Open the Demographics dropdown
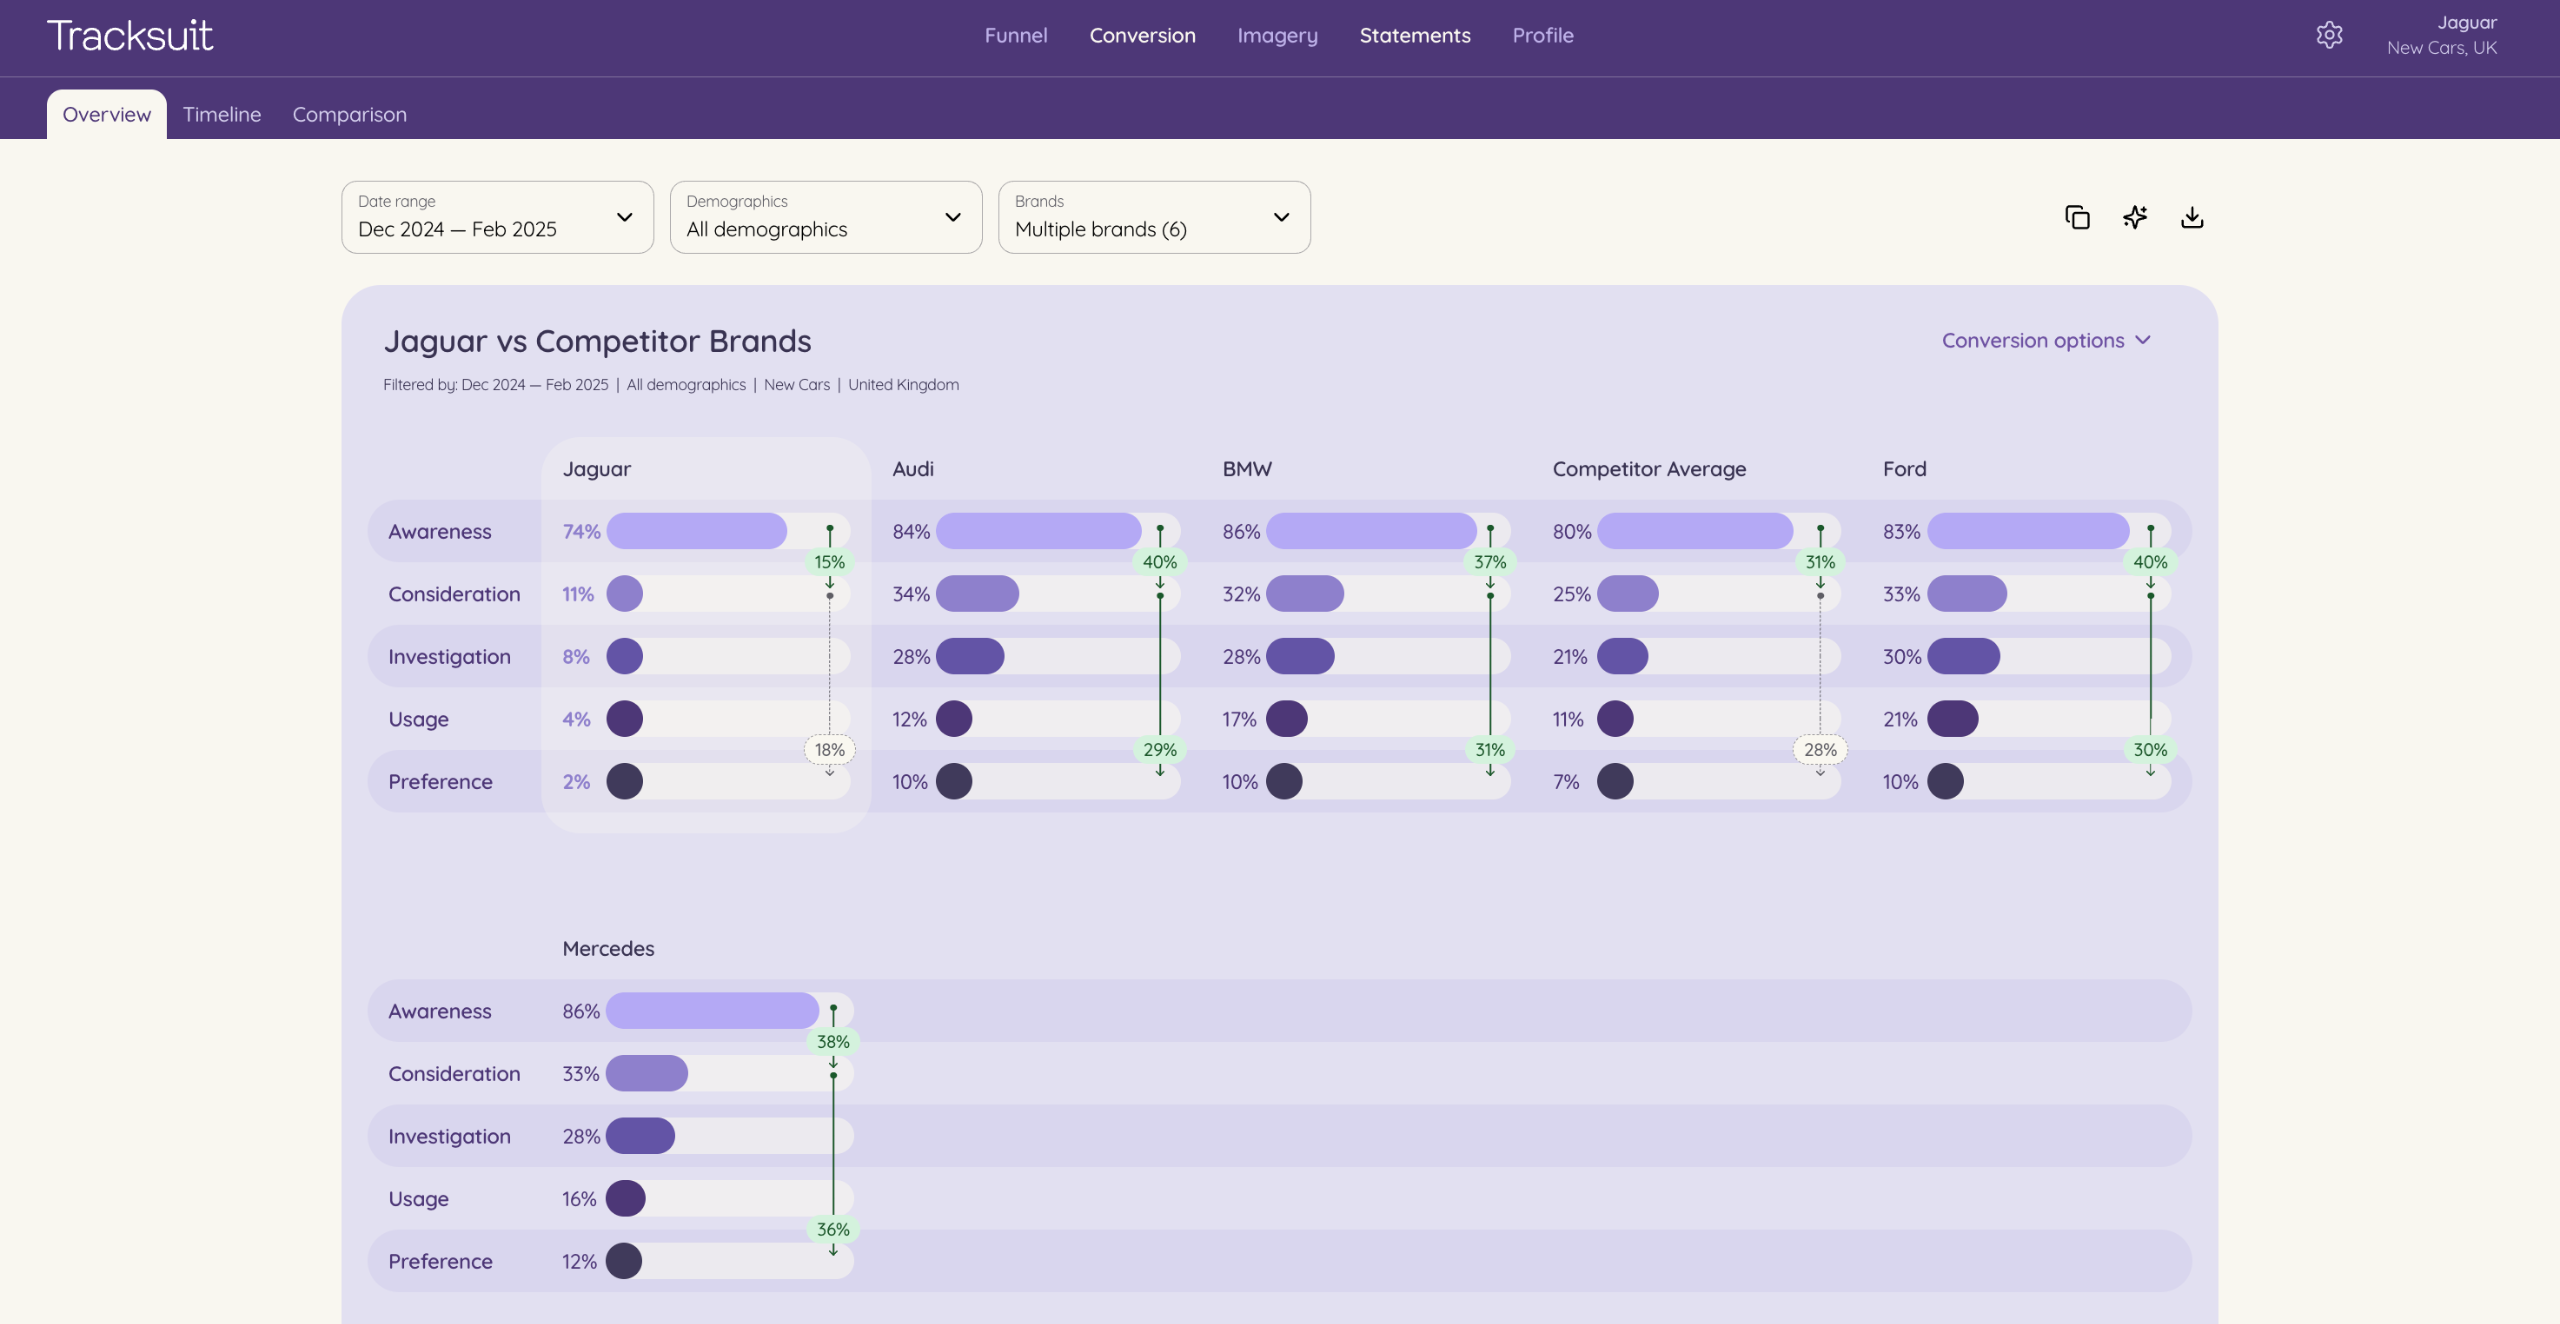 point(825,217)
